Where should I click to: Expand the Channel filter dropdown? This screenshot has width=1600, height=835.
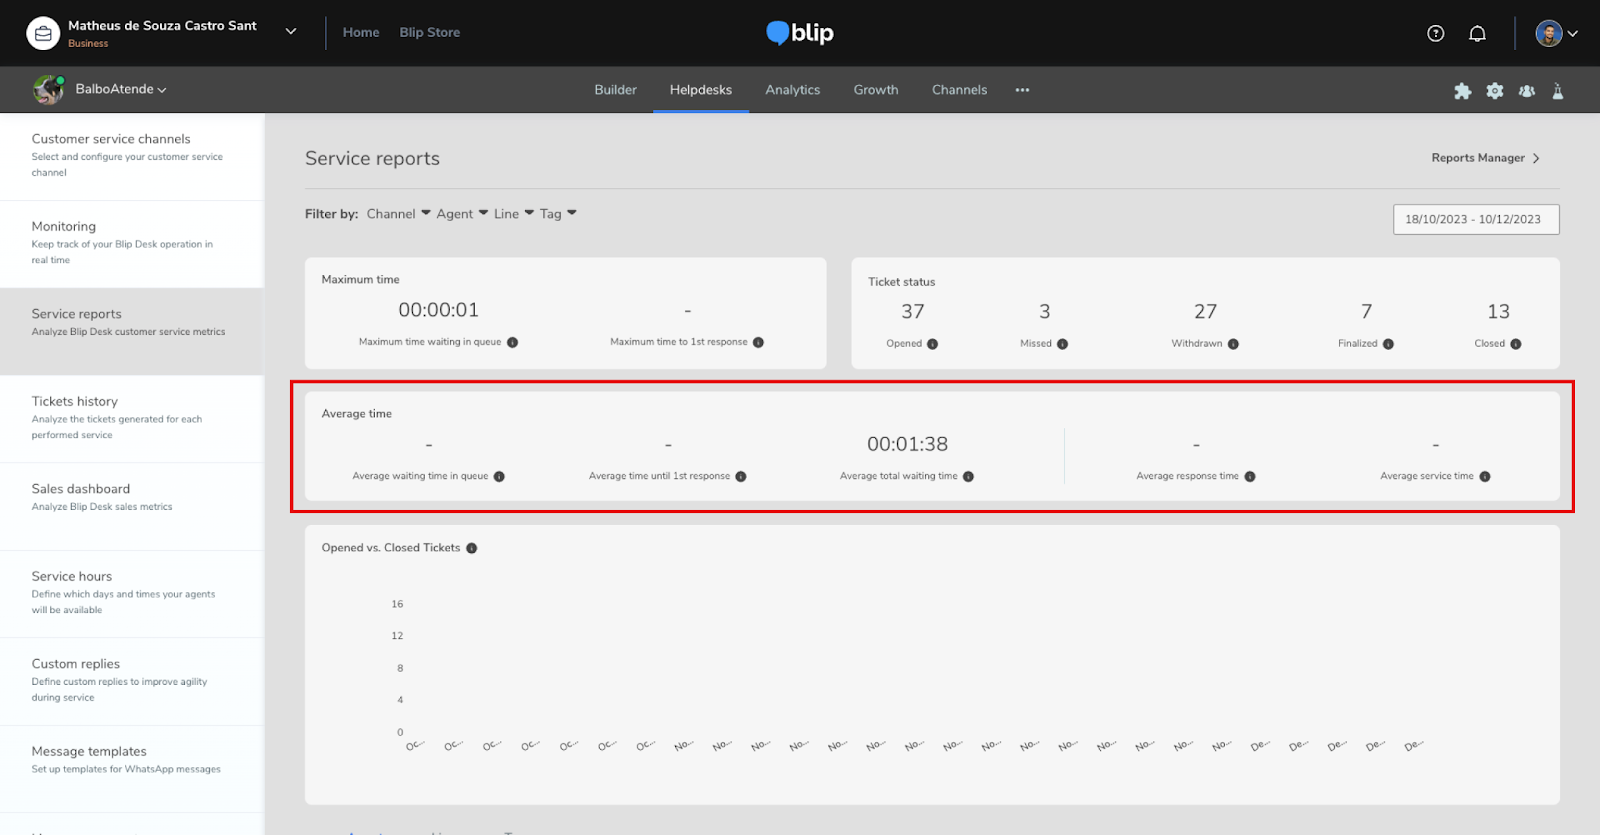(x=398, y=214)
